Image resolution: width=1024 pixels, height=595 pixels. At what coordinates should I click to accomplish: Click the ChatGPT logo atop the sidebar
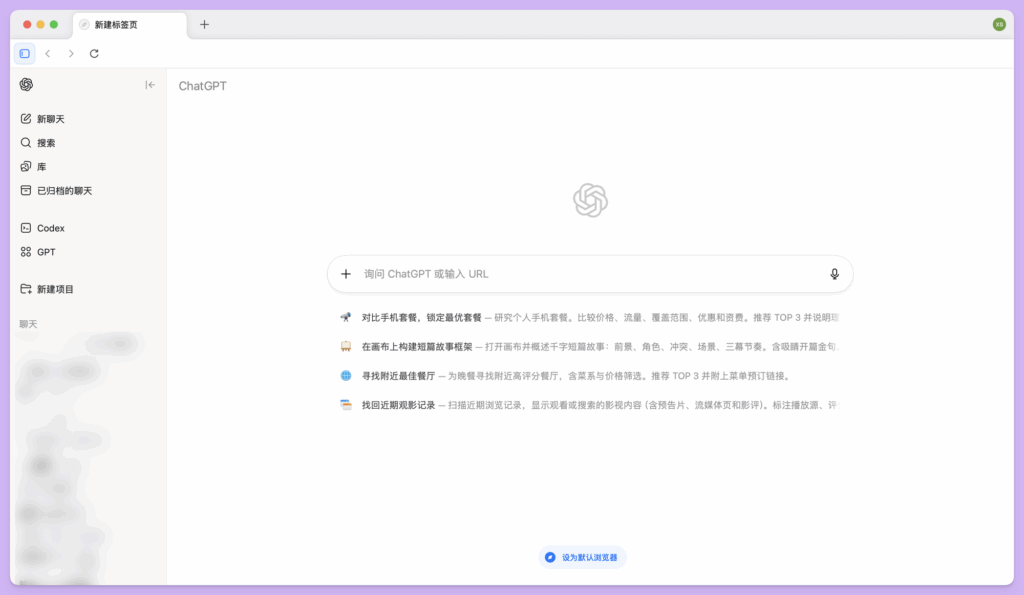click(x=26, y=85)
